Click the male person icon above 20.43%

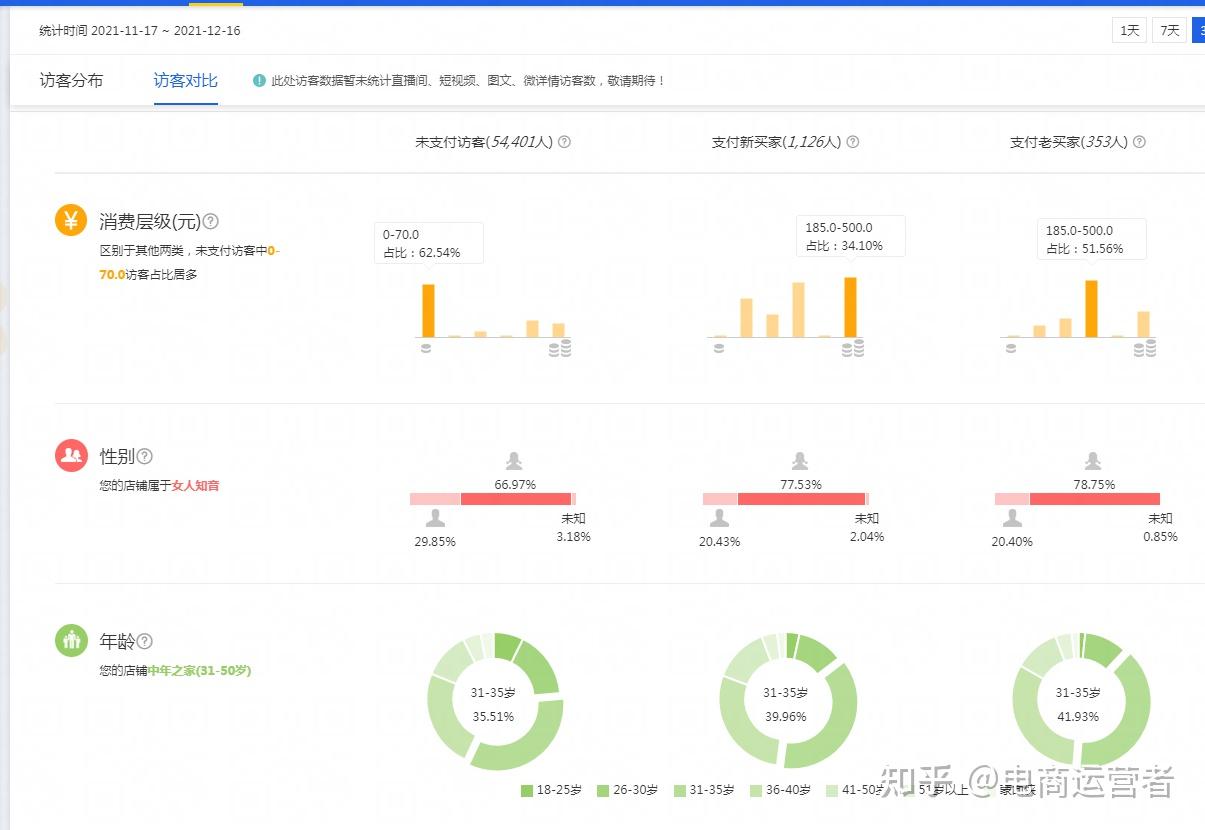pos(719,518)
